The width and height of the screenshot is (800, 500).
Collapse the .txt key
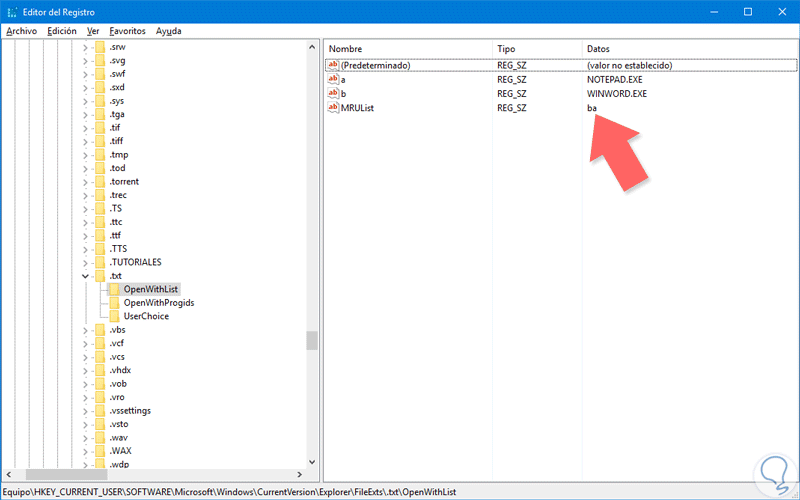tap(85, 276)
